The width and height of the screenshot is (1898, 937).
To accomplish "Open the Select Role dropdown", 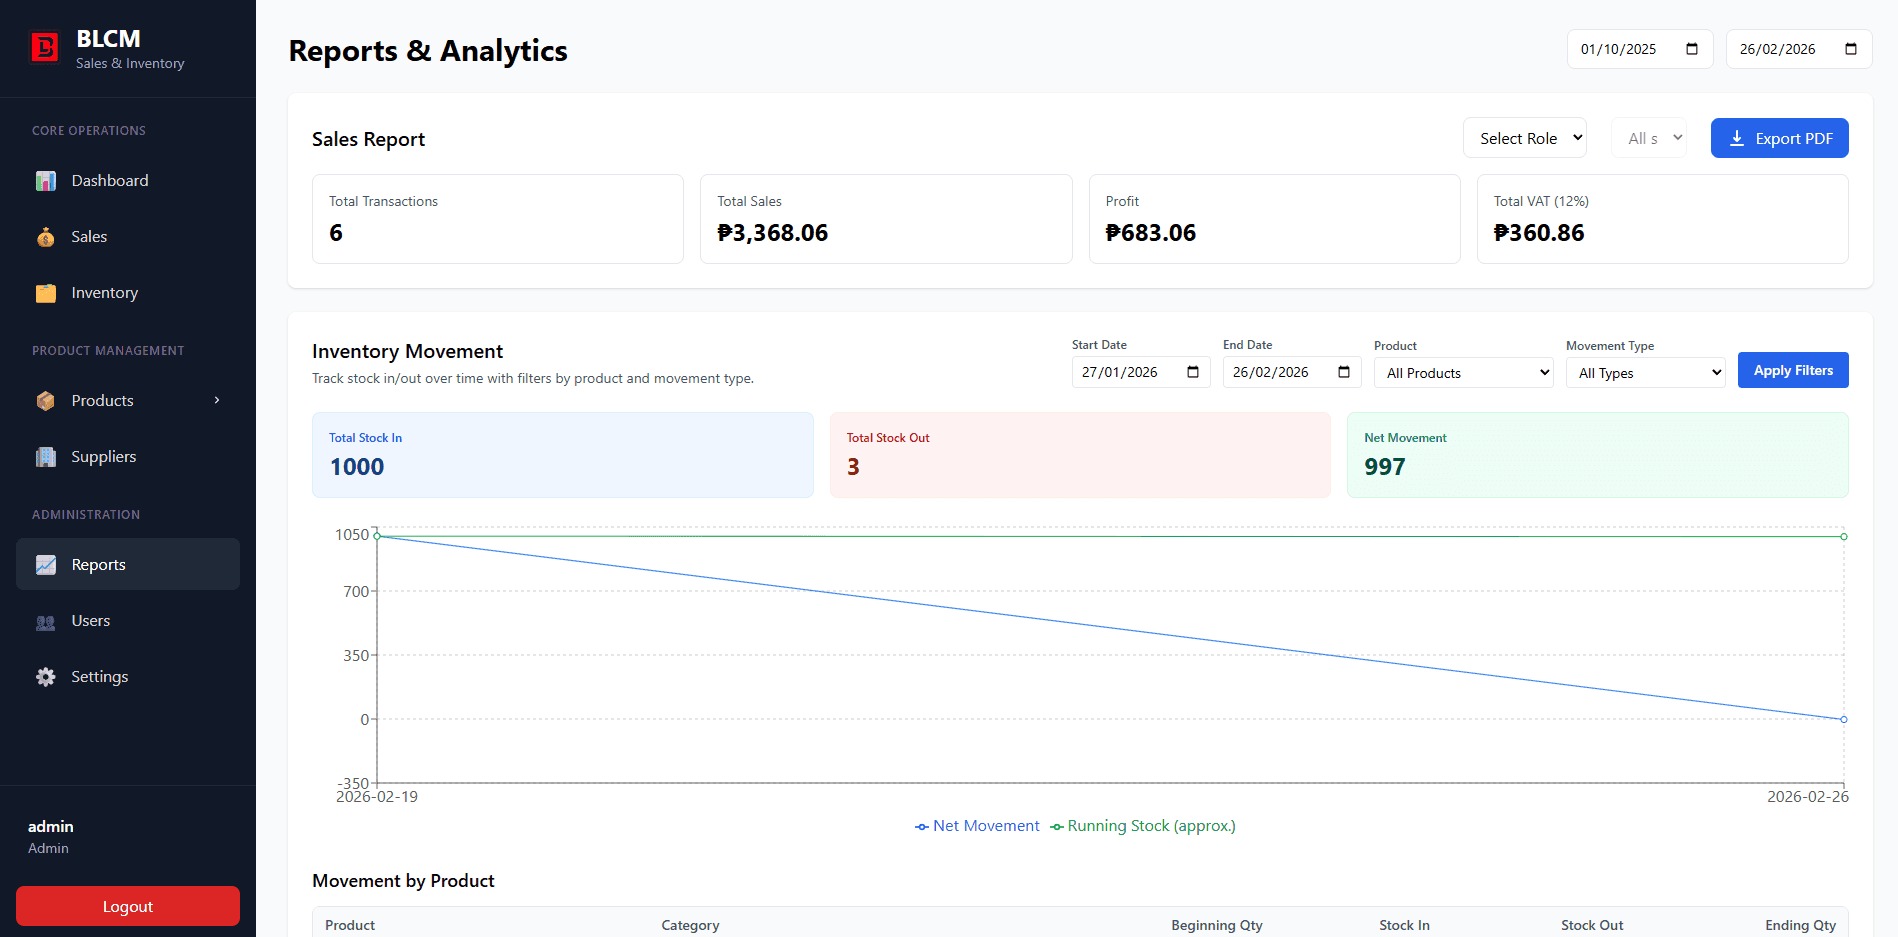I will click(x=1524, y=138).
